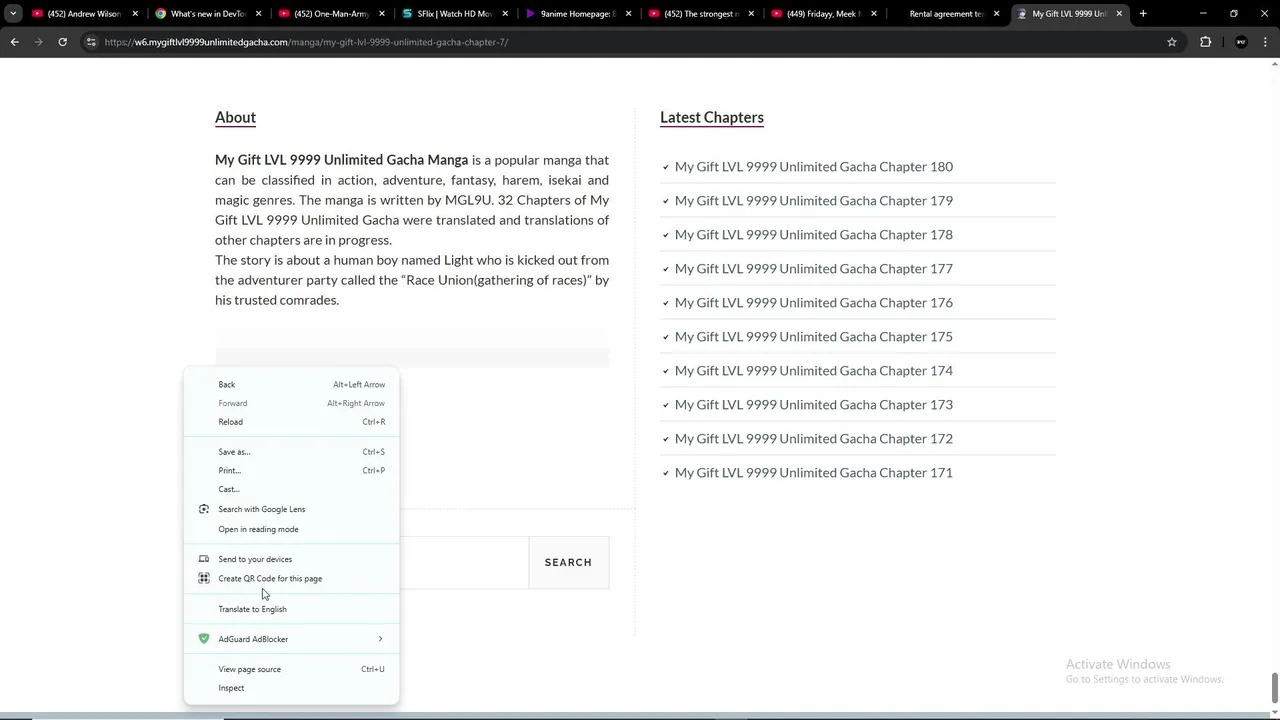This screenshot has height=720, width=1280.
Task: Open the tab search dropdown arrow
Action: 13,14
